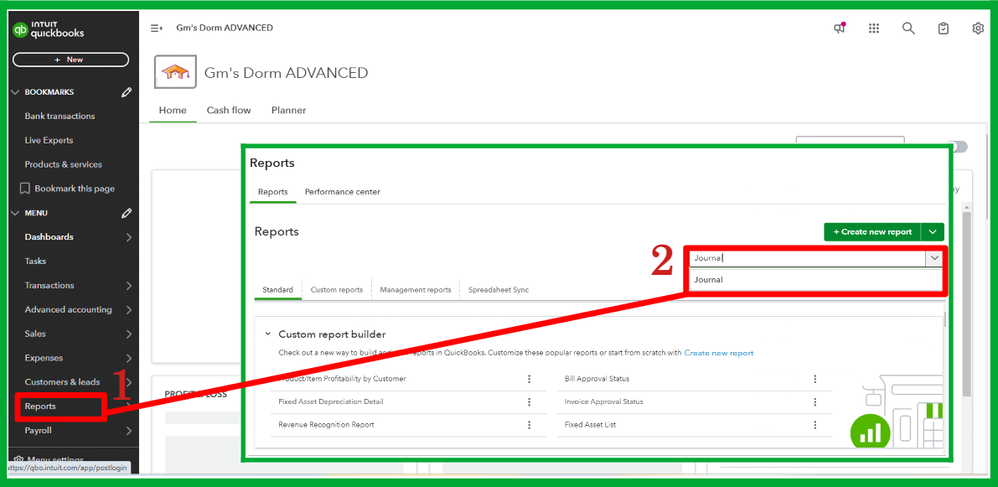Collapse the Custom report builder section

[268, 334]
